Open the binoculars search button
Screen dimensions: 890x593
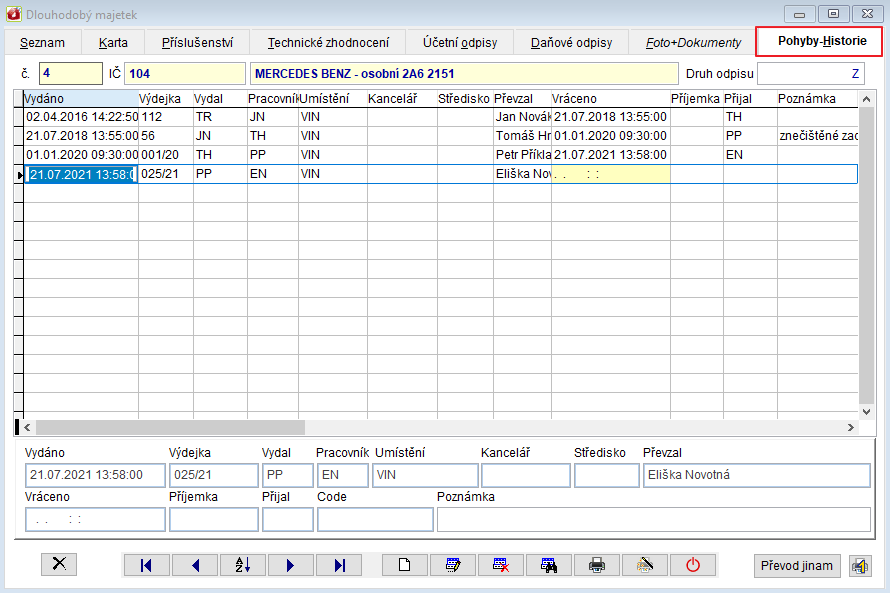pos(549,565)
